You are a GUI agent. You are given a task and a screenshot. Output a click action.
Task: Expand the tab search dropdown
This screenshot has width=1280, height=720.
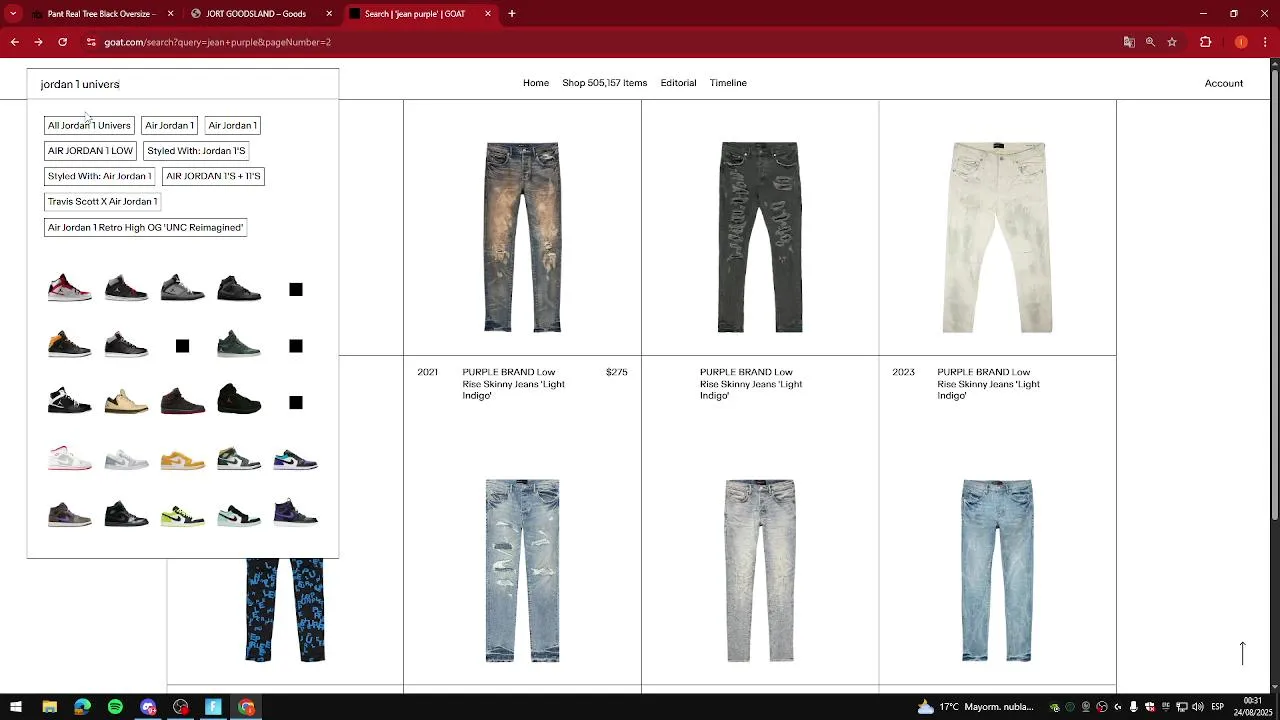[x=13, y=14]
